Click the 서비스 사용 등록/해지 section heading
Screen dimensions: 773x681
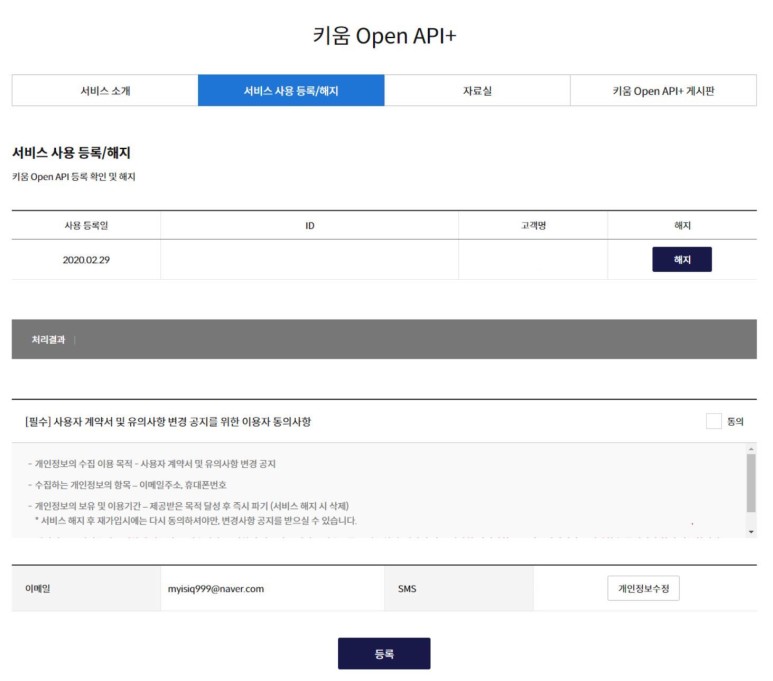(x=71, y=152)
